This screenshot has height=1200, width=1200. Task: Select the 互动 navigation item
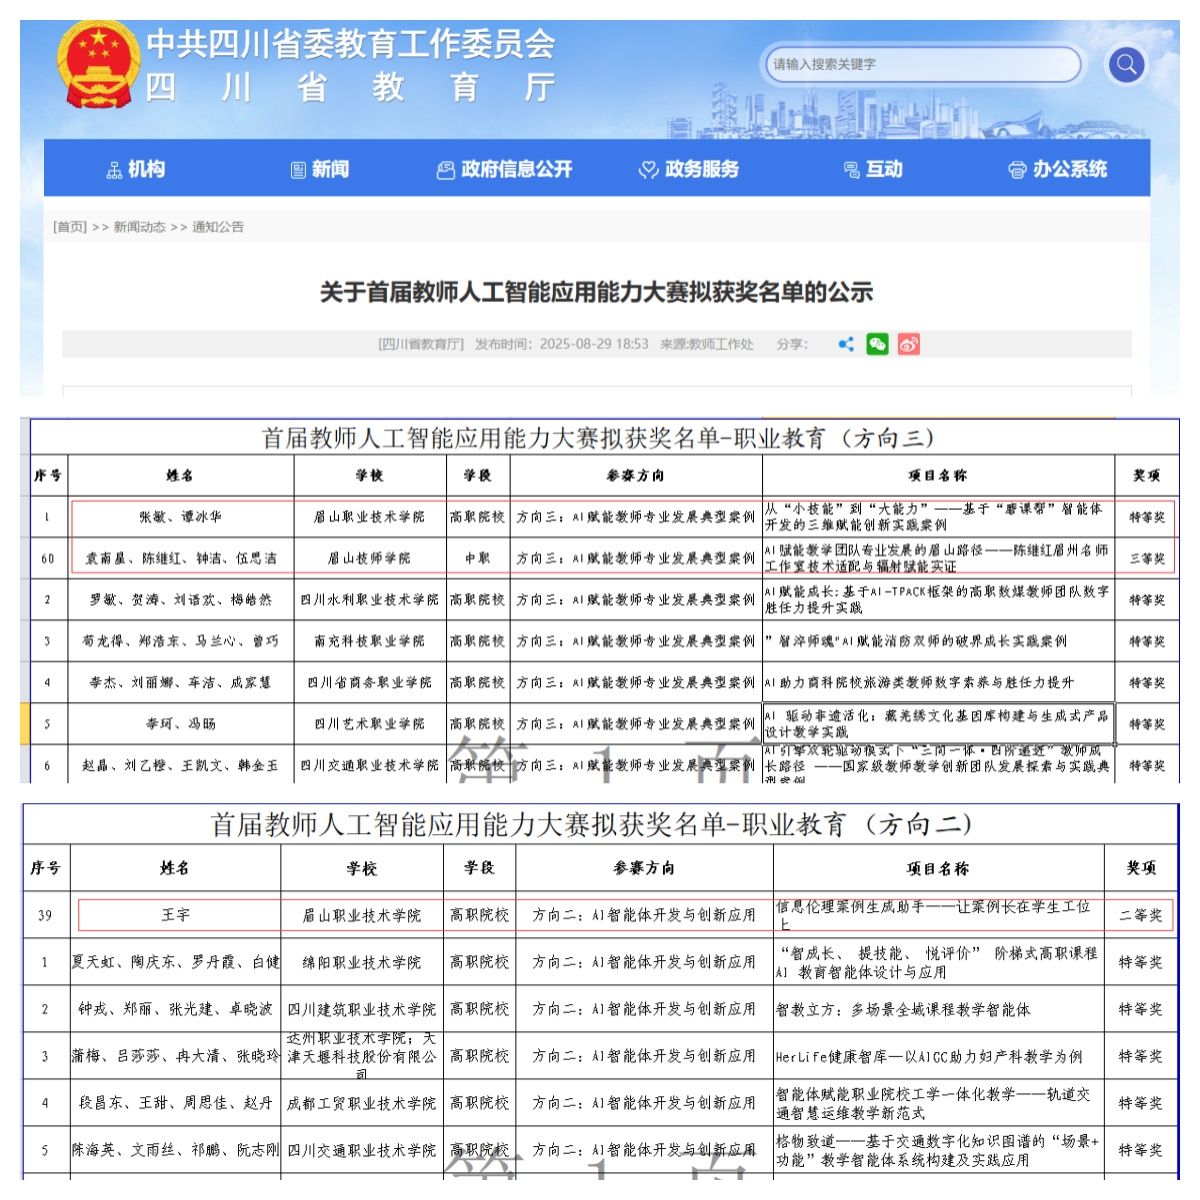873,170
